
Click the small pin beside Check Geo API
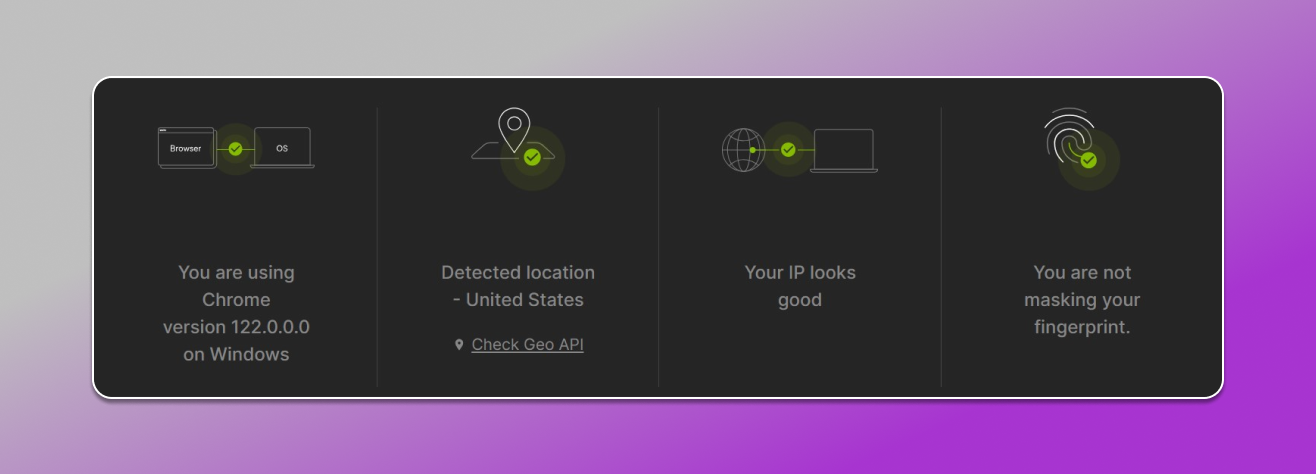[x=459, y=345]
